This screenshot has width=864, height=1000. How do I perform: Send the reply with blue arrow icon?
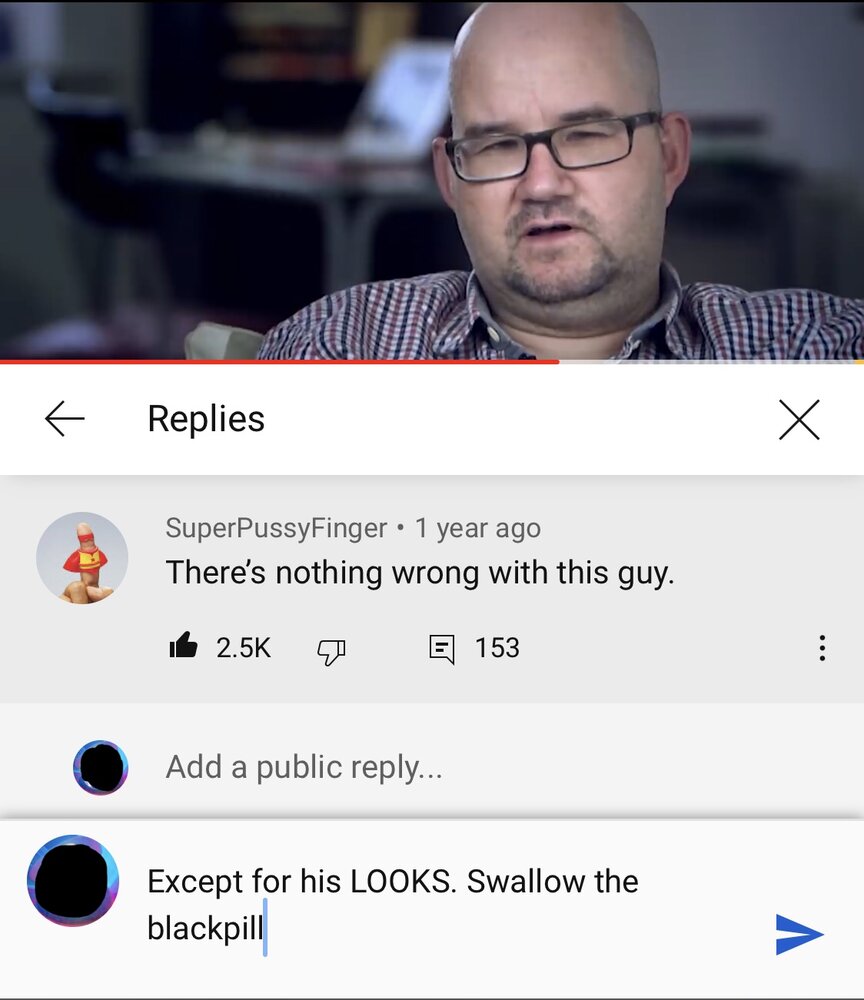tap(799, 934)
